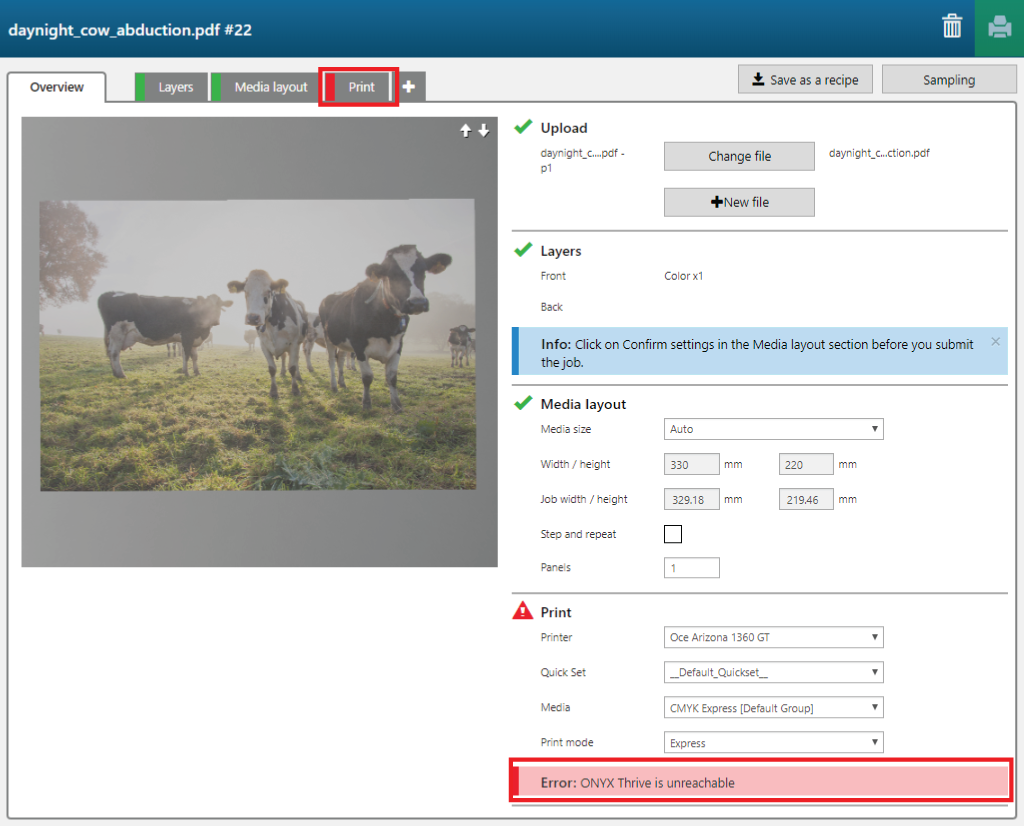The image size is (1024, 826).
Task: Switch to the Overview tab
Action: (x=57, y=87)
